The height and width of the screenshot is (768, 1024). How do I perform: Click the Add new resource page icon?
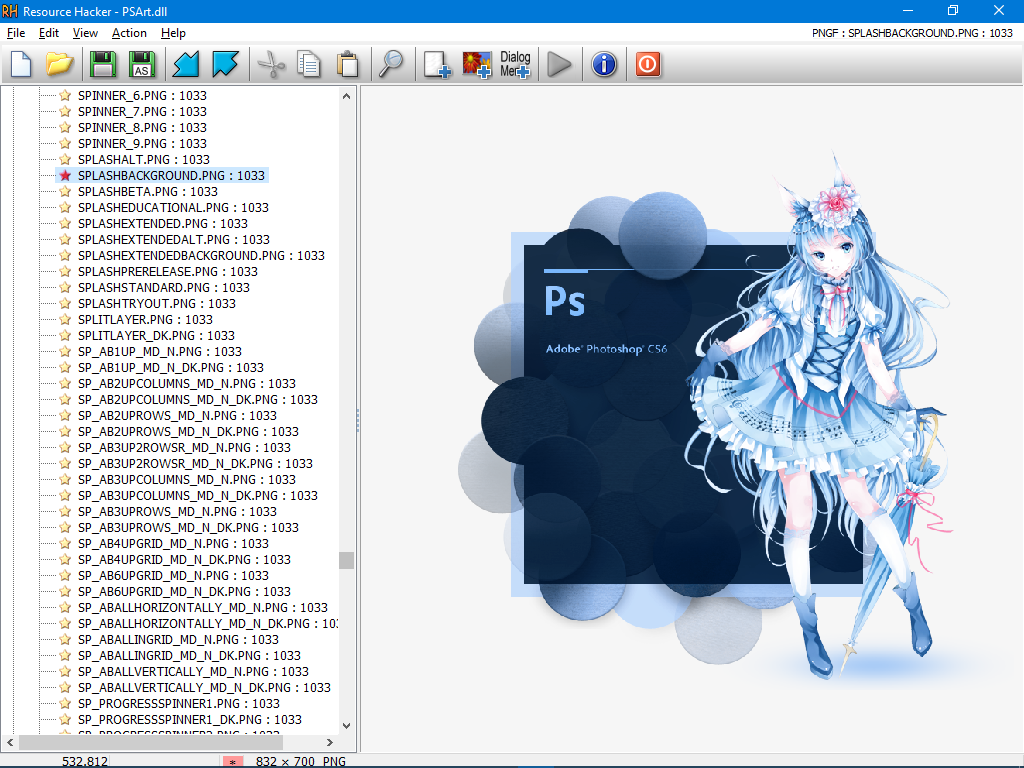click(x=437, y=64)
